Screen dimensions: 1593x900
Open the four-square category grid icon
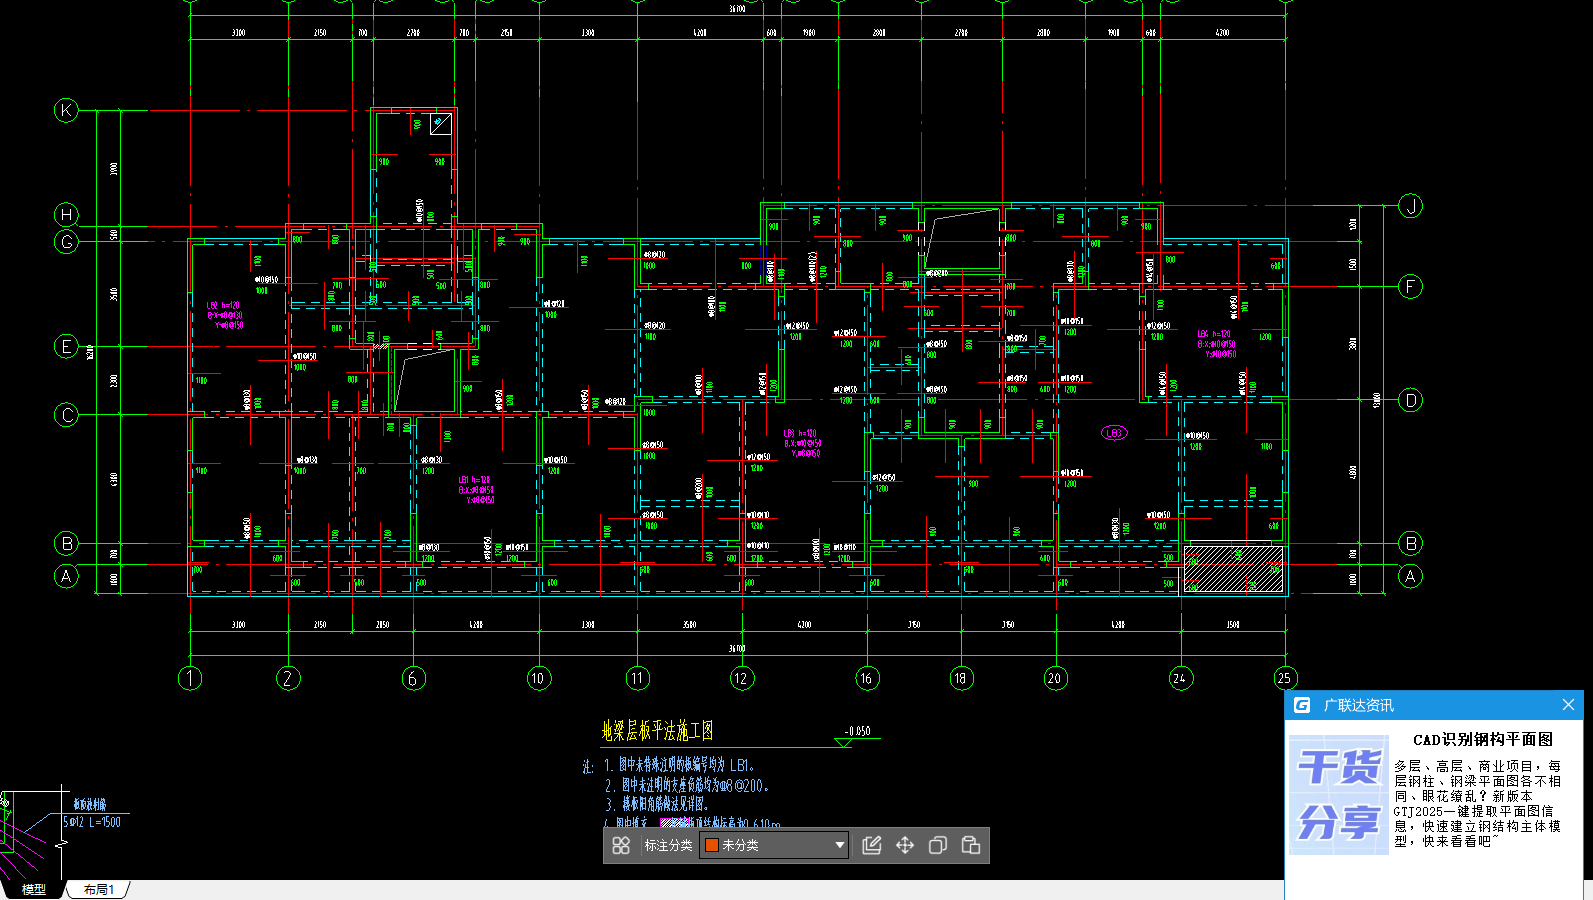[621, 845]
